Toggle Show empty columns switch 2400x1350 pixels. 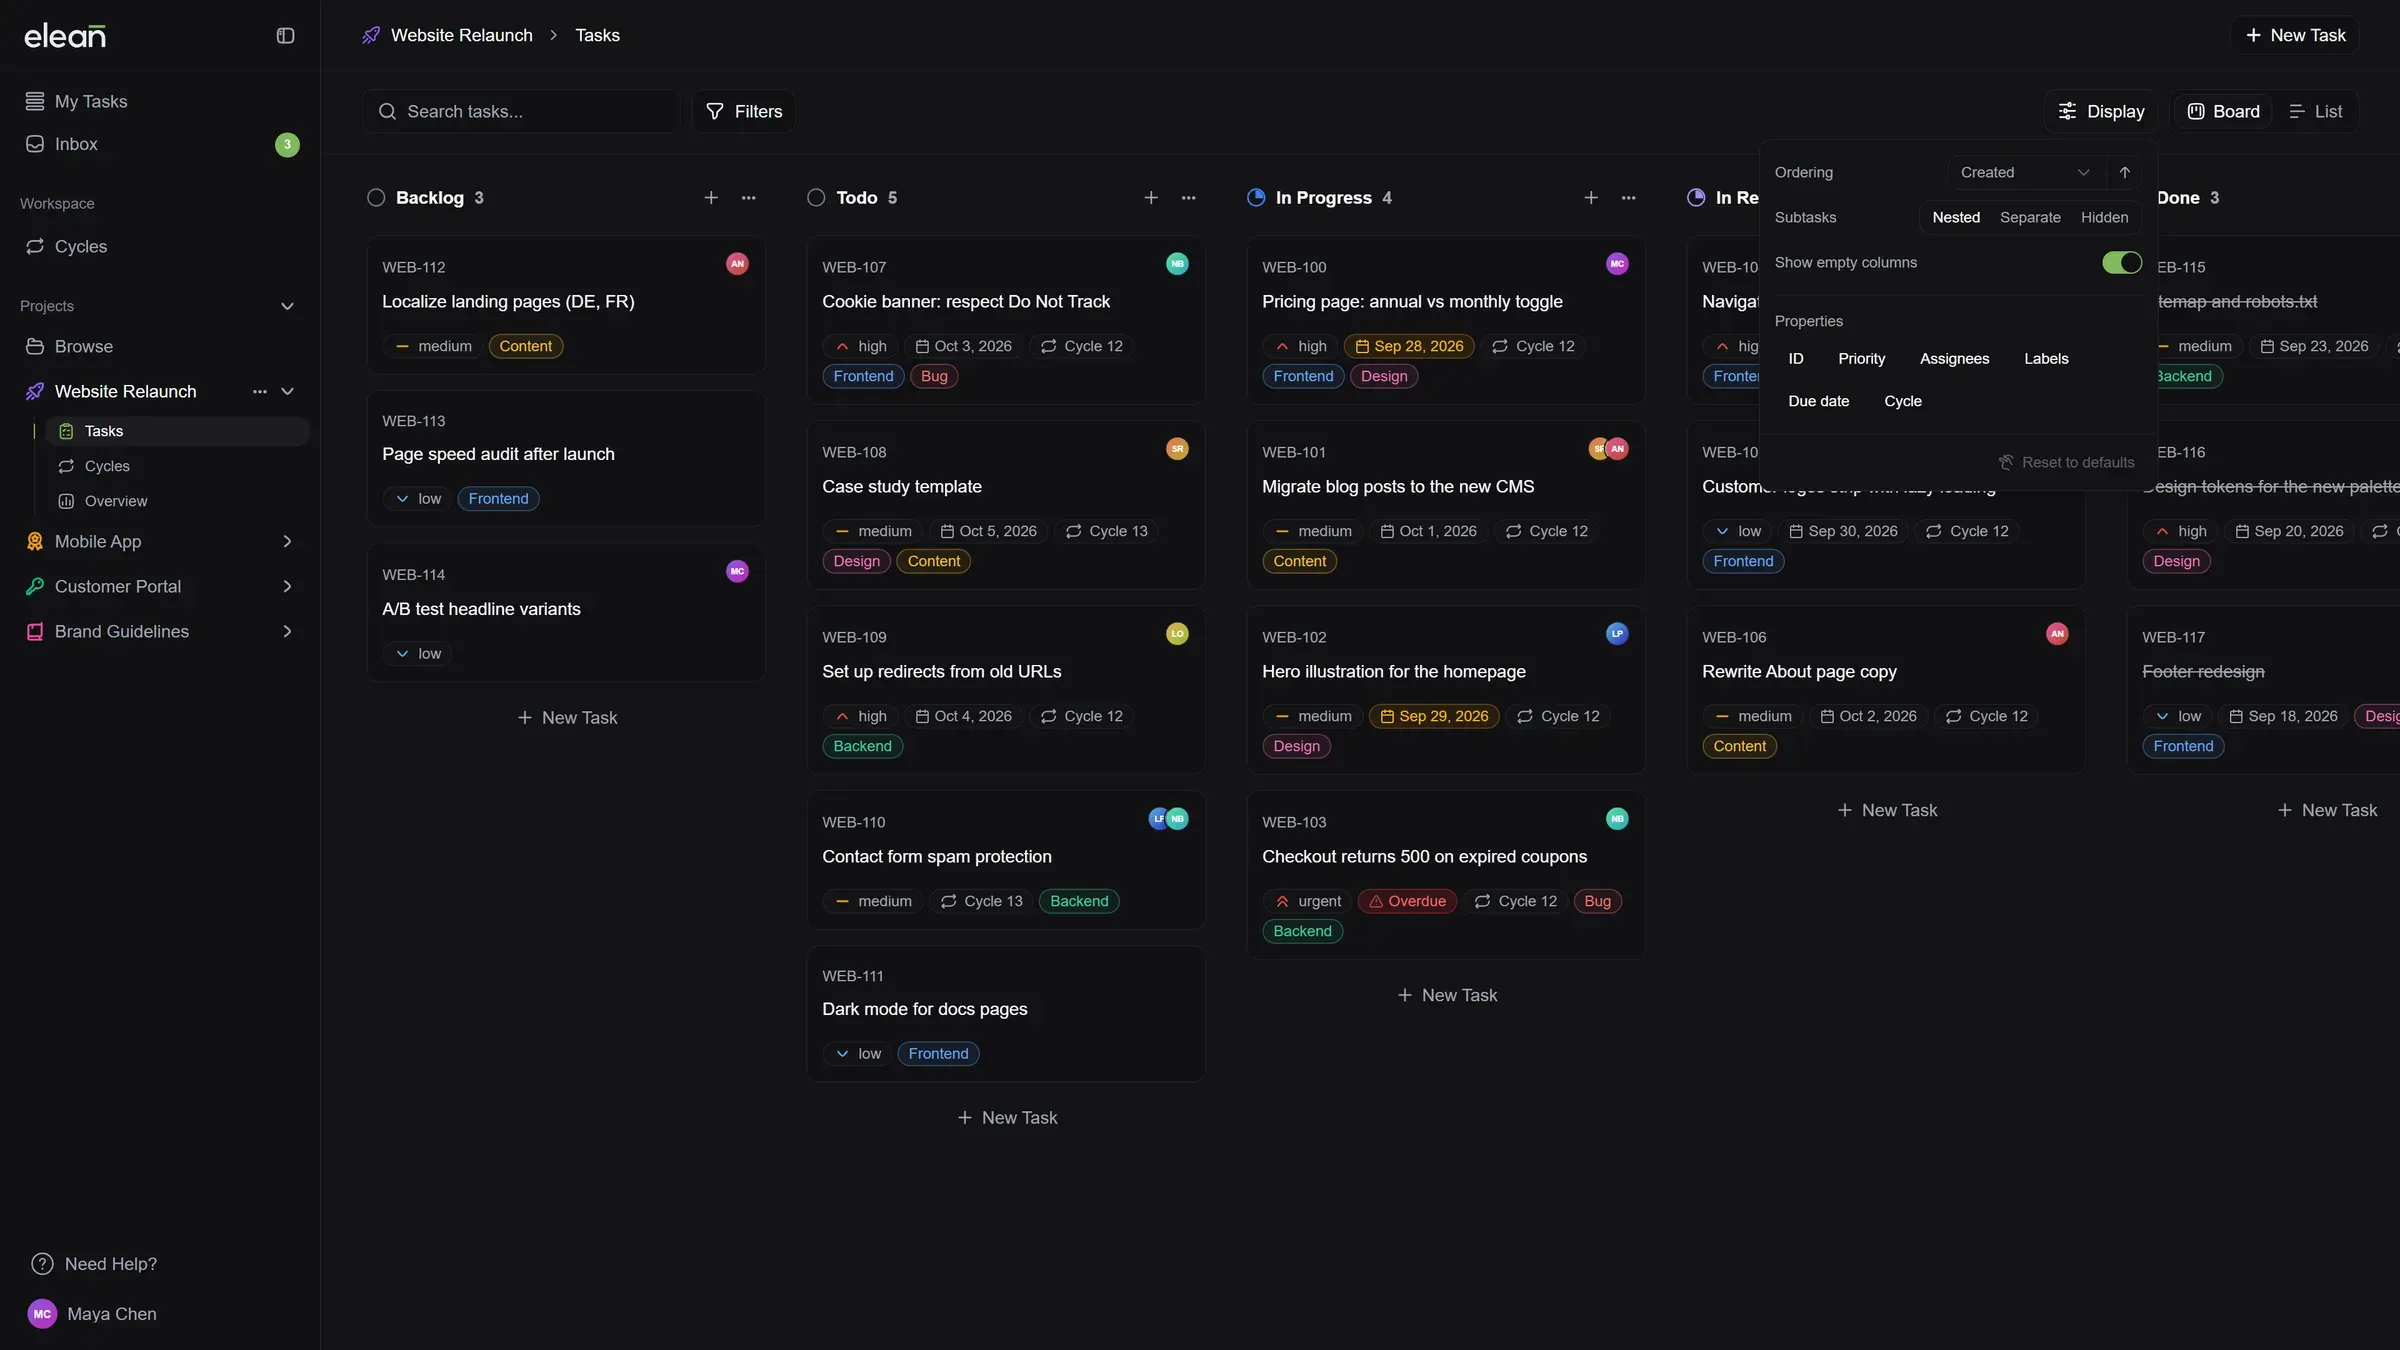pos(2122,262)
